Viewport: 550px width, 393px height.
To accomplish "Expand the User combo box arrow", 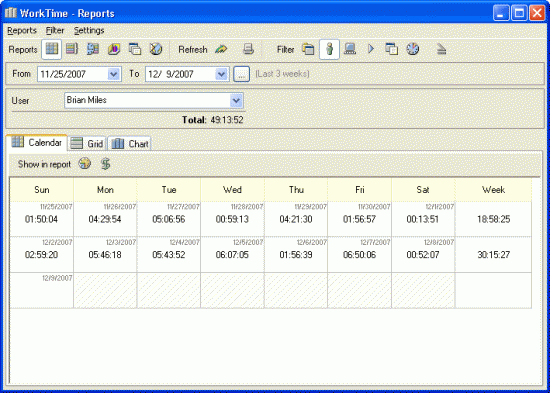I will pos(236,100).
